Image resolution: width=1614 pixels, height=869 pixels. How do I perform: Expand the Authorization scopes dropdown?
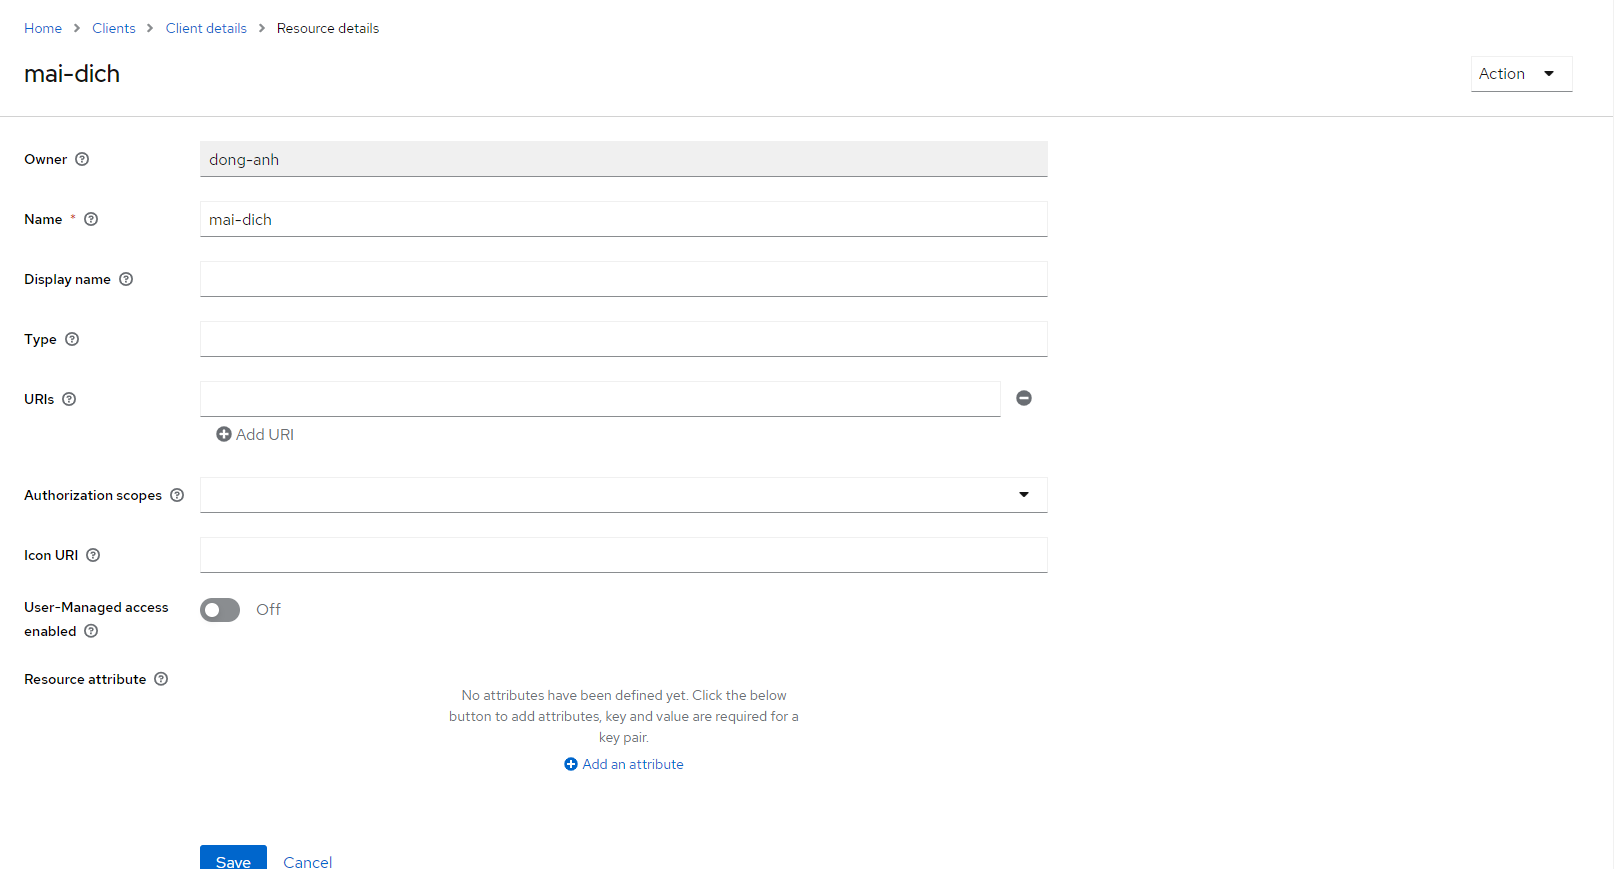pos(1023,495)
